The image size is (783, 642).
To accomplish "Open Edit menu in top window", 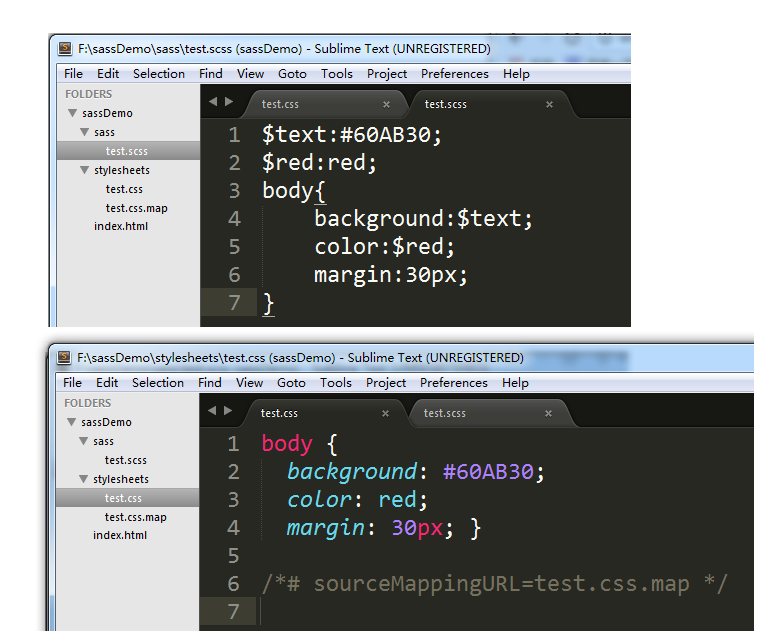I will [108, 74].
